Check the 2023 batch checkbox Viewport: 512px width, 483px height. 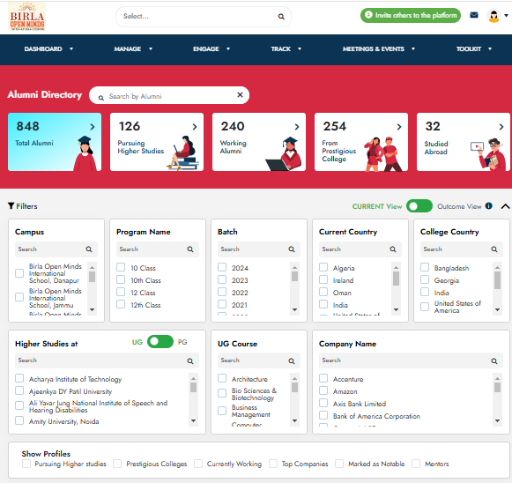tap(222, 280)
